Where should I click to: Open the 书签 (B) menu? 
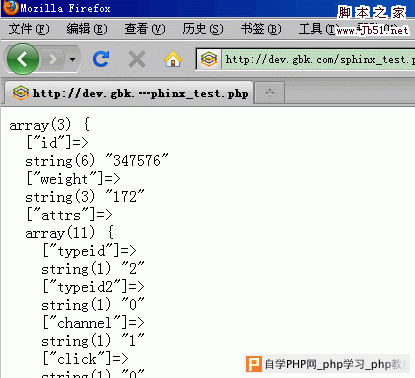(261, 29)
